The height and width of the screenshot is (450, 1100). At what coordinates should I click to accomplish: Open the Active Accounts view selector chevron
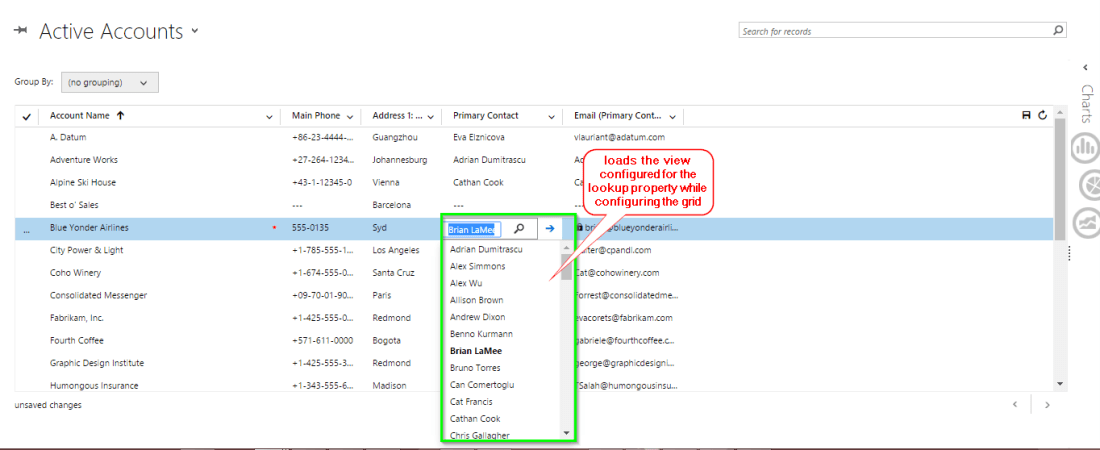point(195,30)
